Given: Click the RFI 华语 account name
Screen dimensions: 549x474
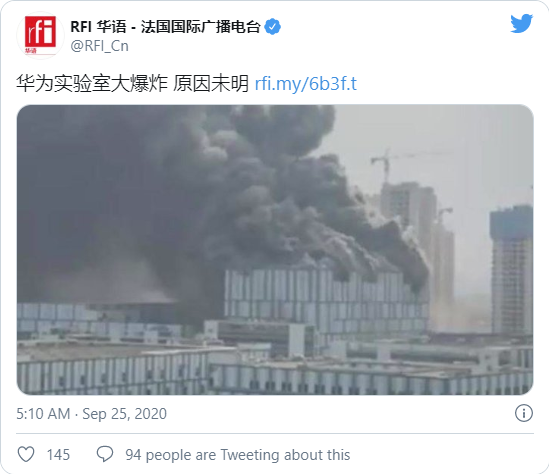Looking at the screenshot, I should tap(98, 27).
